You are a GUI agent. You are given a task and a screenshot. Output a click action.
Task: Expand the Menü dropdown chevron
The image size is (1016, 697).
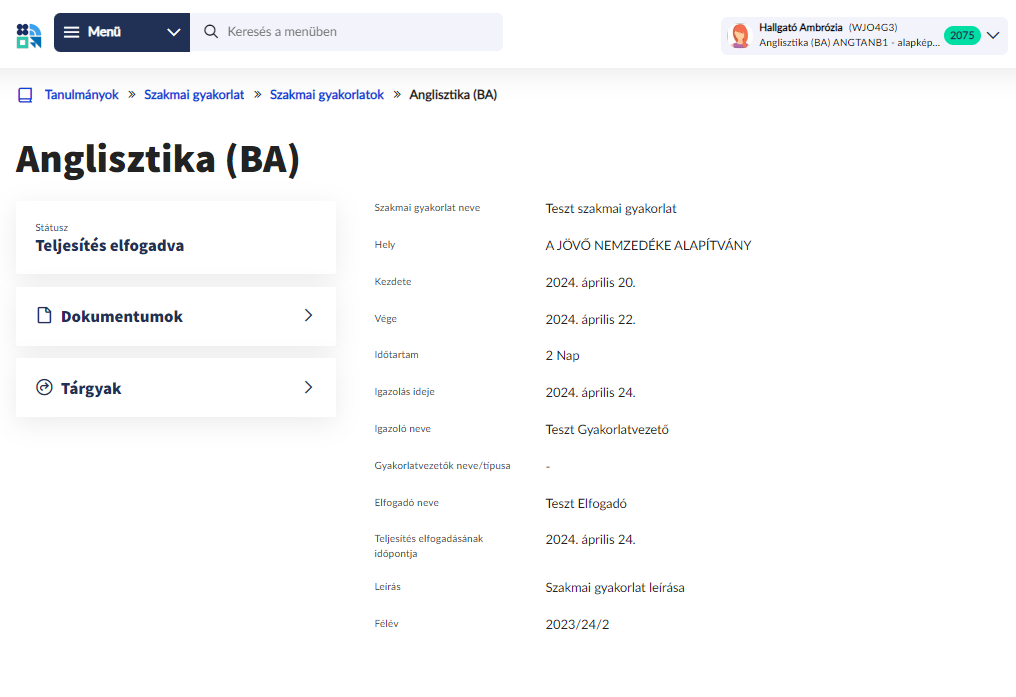point(174,32)
